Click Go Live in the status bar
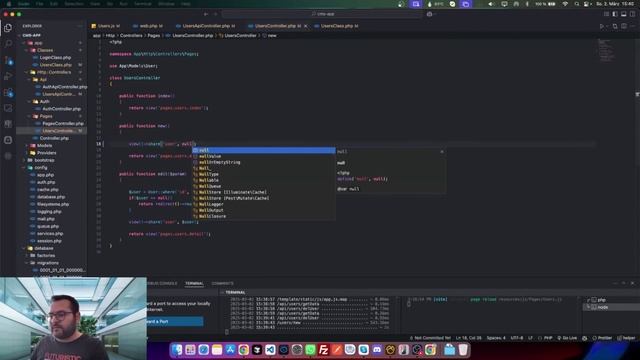Image resolution: width=640 pixels, height=360 pixels. tap(567, 338)
